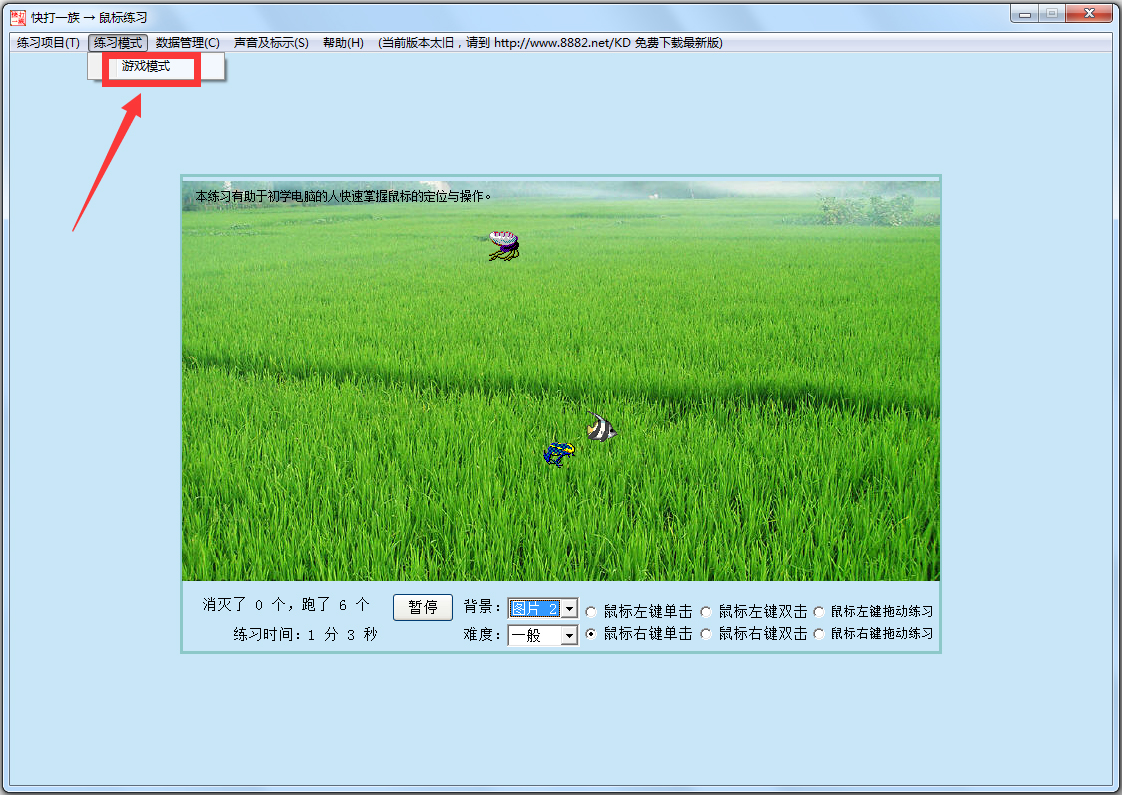1122x795 pixels.
Task: Select 鼠标右键拖动练习 mode
Action: pyautogui.click(x=820, y=634)
